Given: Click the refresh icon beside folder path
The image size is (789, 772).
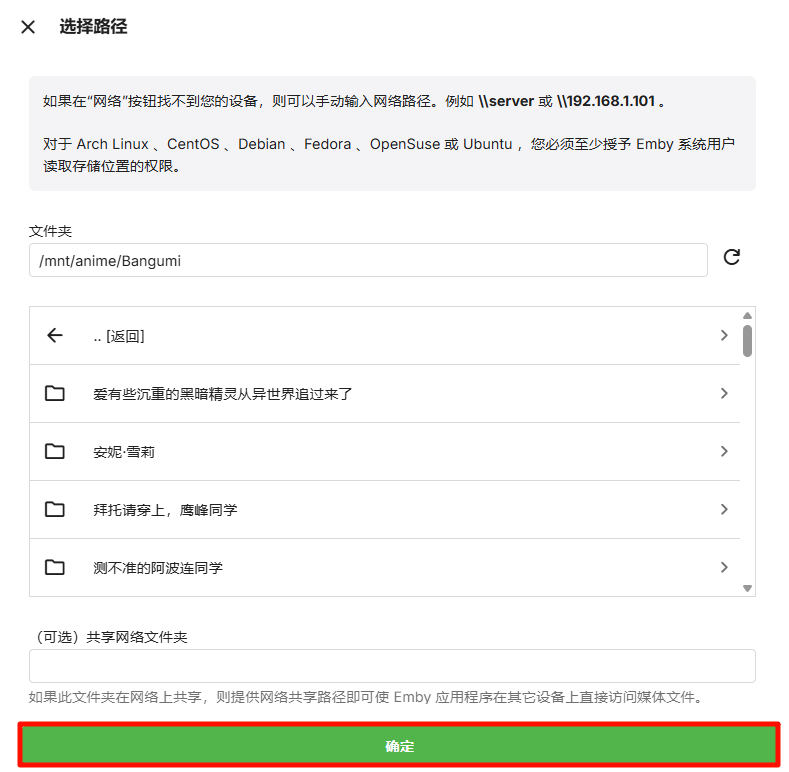Looking at the screenshot, I should coord(731,258).
